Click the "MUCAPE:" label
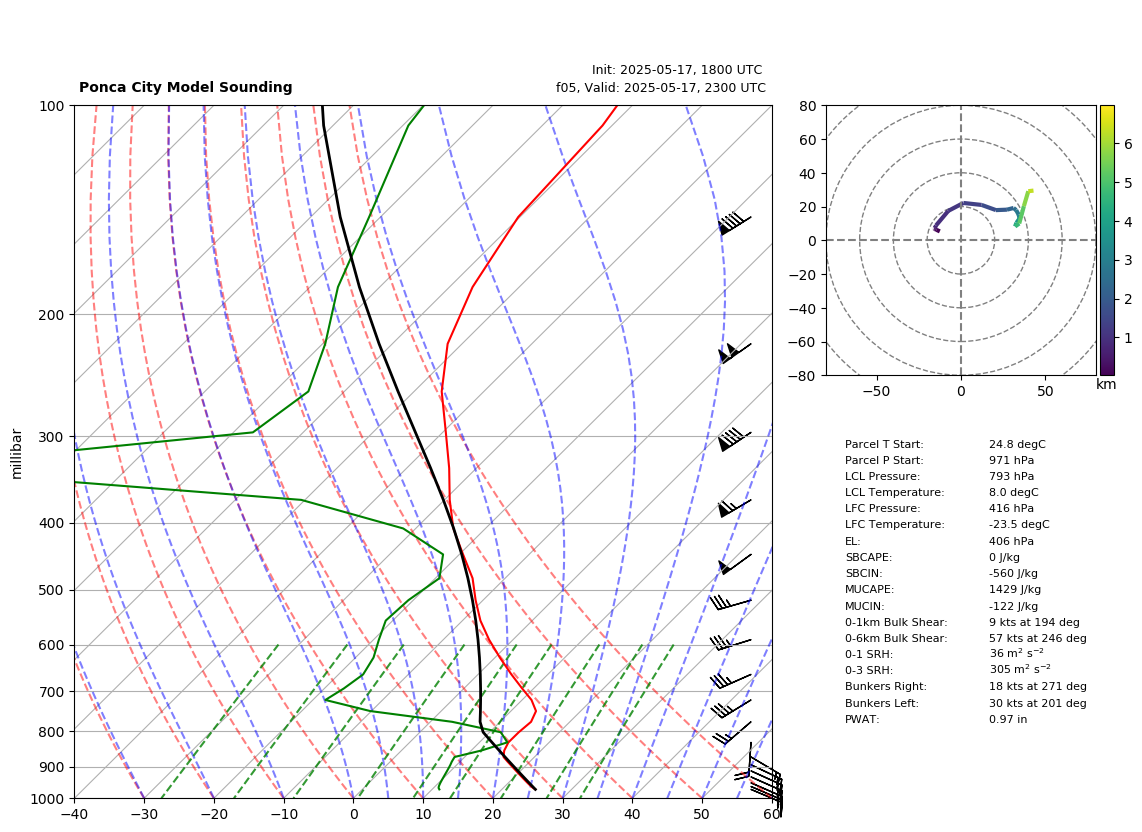Image resolution: width=1142 pixels, height=832 pixels. [869, 589]
